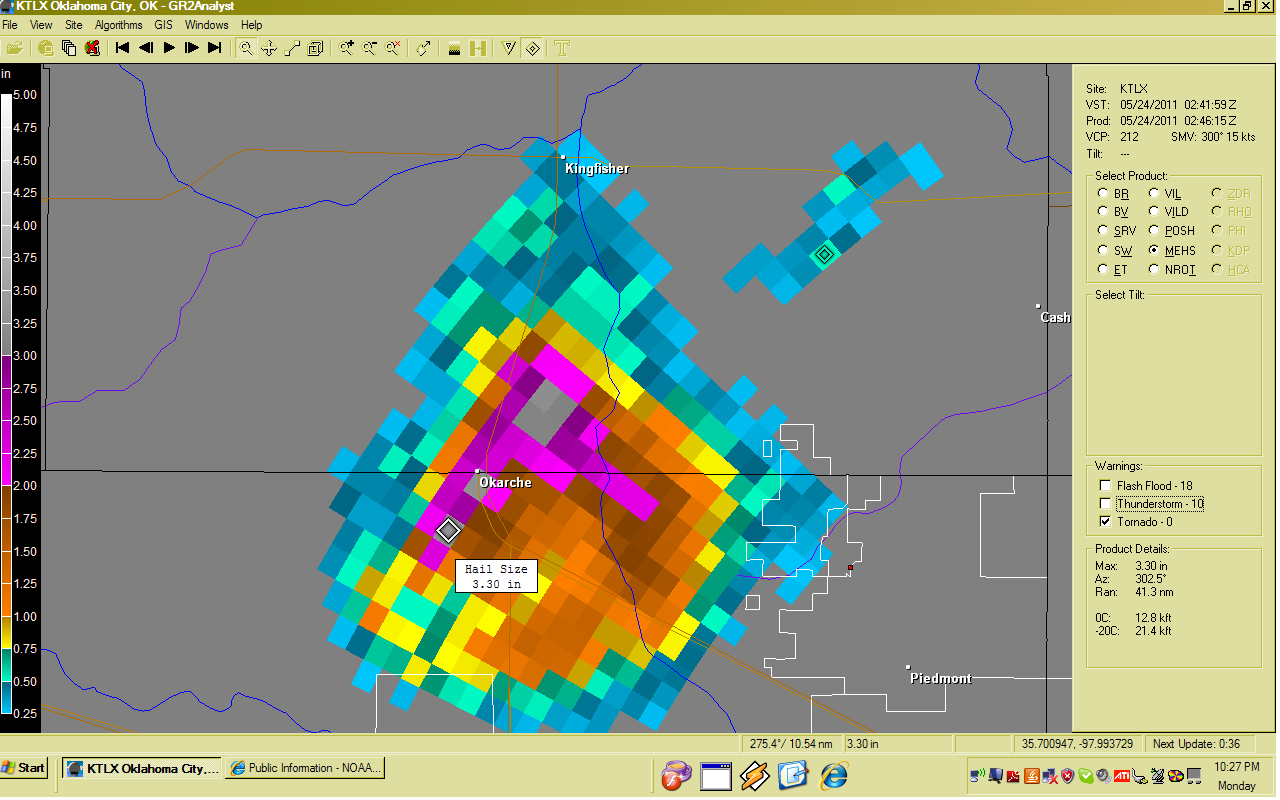This screenshot has height=800, width=1280.
Task: Select the ET product radio button
Action: (1102, 269)
